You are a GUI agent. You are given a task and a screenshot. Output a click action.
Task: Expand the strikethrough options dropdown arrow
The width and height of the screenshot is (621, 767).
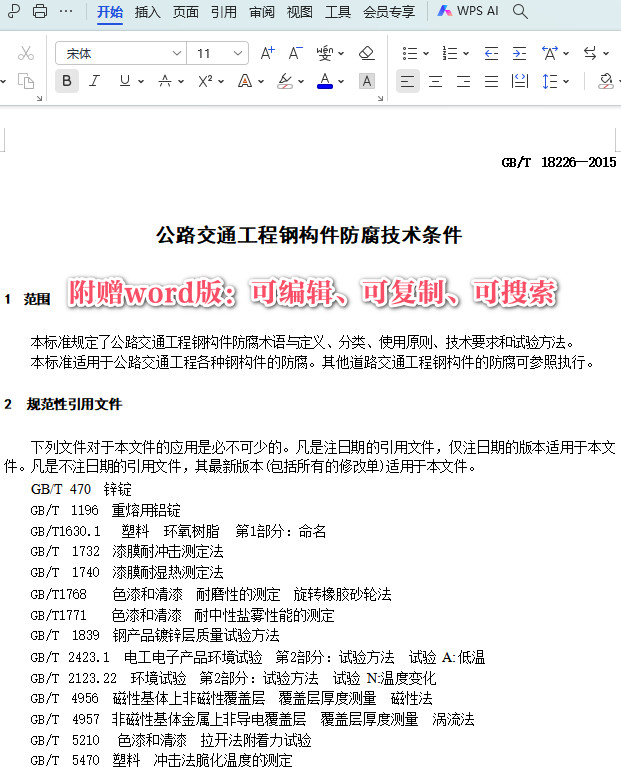coord(181,81)
